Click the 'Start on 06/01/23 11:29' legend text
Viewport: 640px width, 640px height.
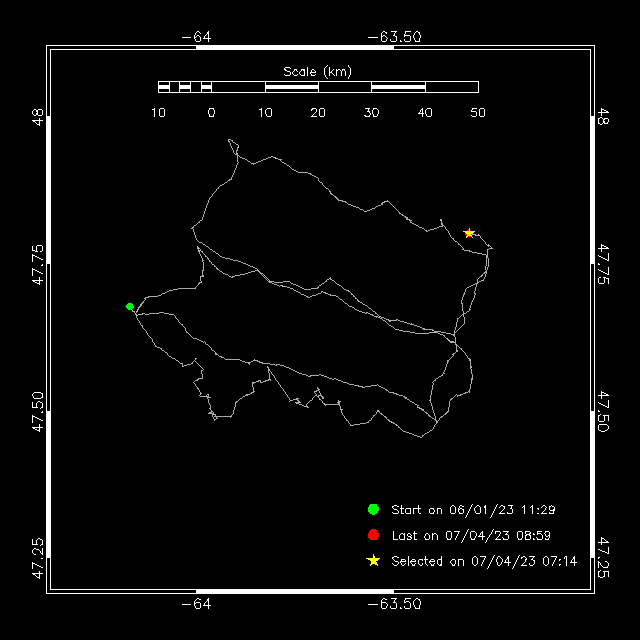tap(473, 510)
